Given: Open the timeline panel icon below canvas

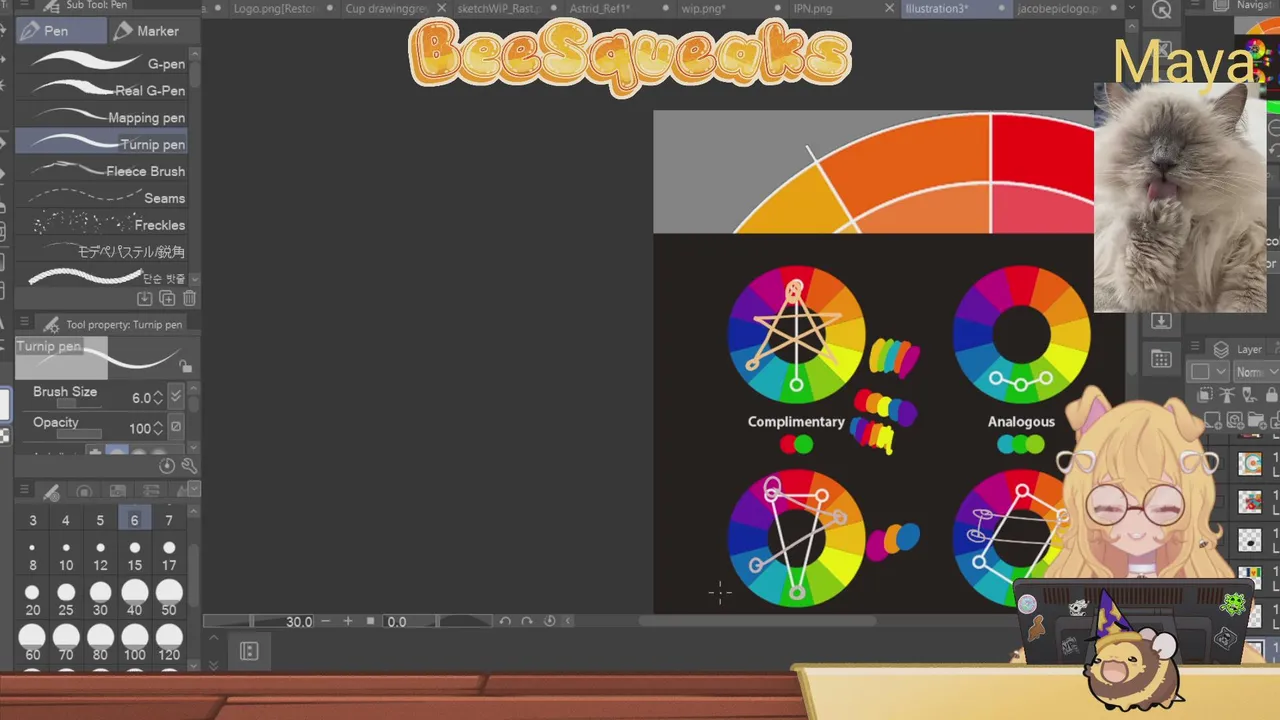Looking at the screenshot, I should click(x=249, y=652).
